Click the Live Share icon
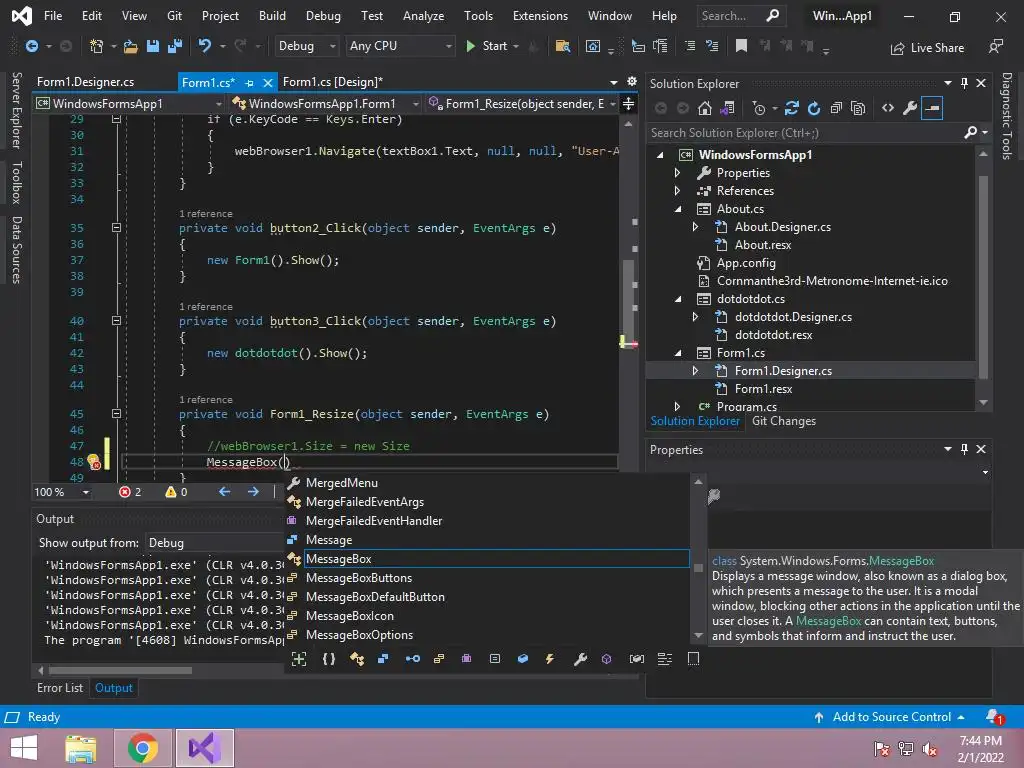Viewport: 1024px width, 768px height. pyautogui.click(x=896, y=47)
